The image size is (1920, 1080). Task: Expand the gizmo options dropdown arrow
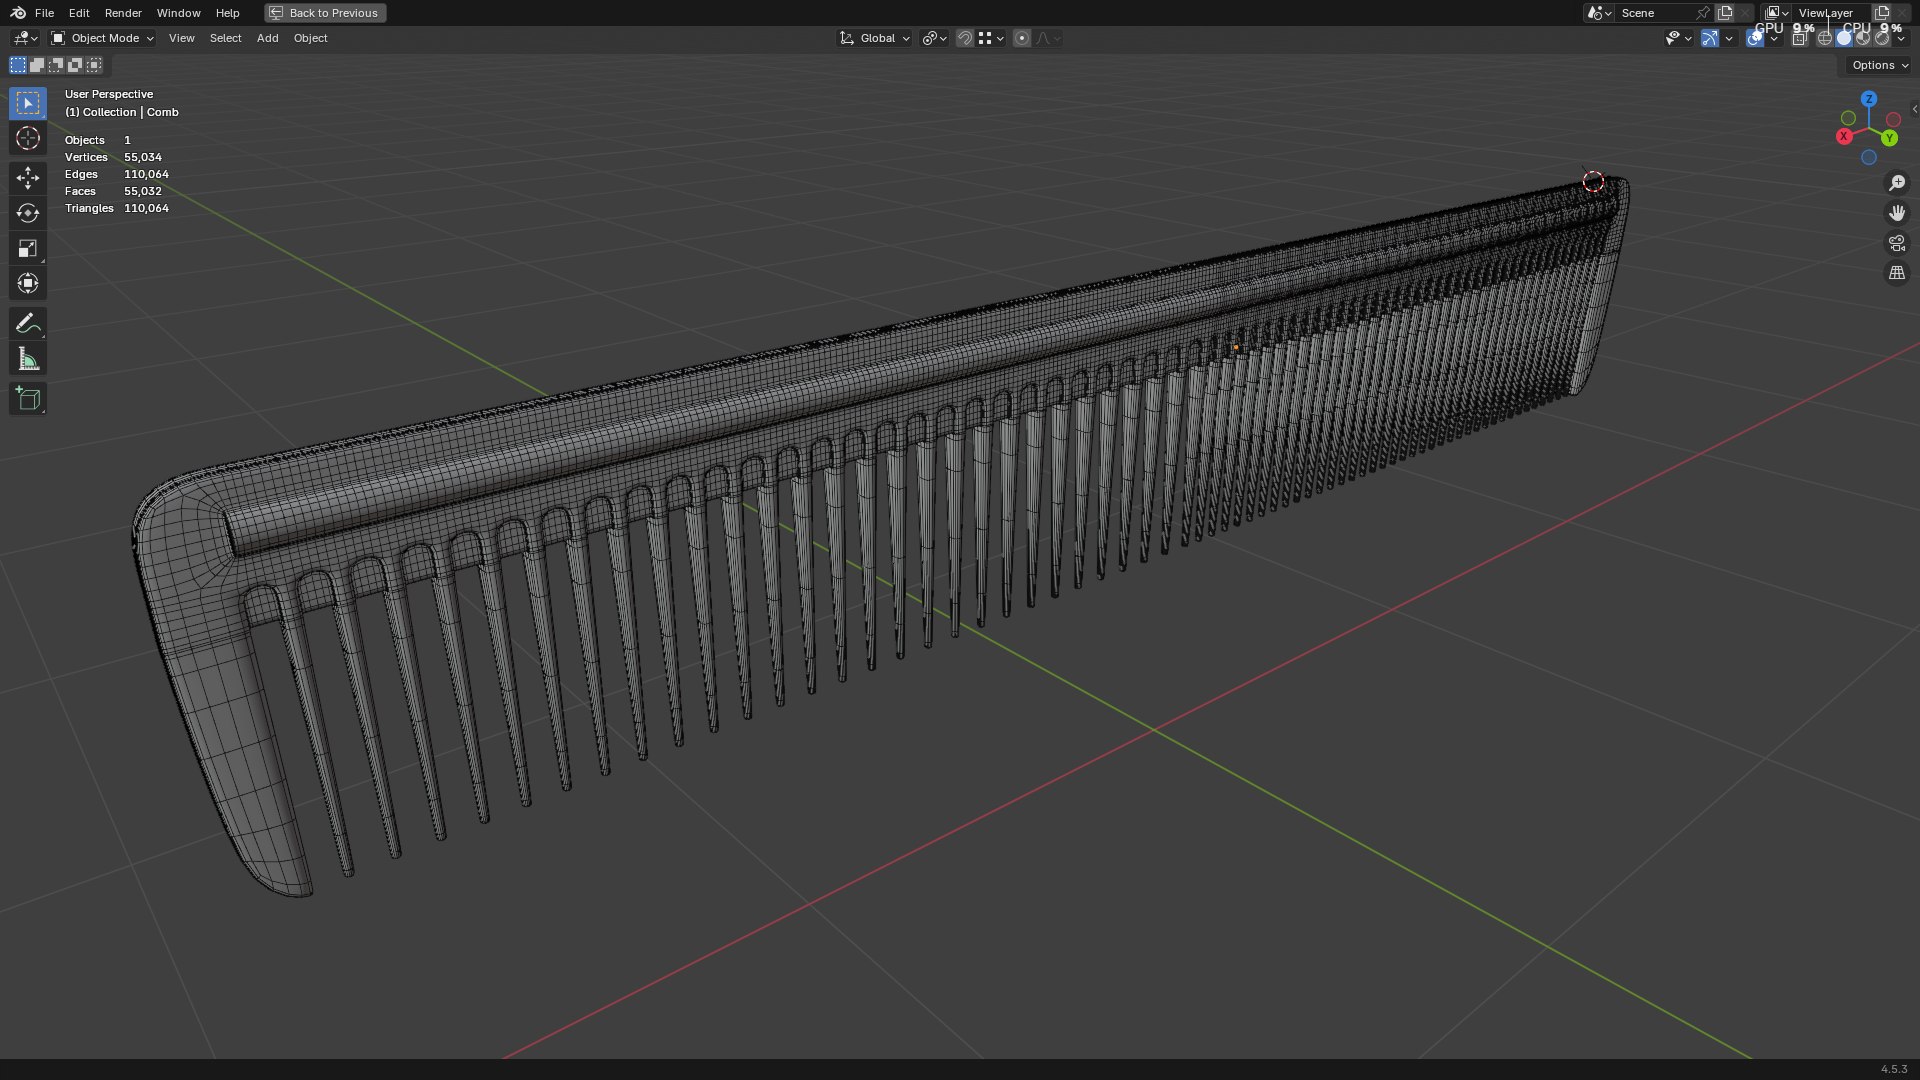(1729, 38)
